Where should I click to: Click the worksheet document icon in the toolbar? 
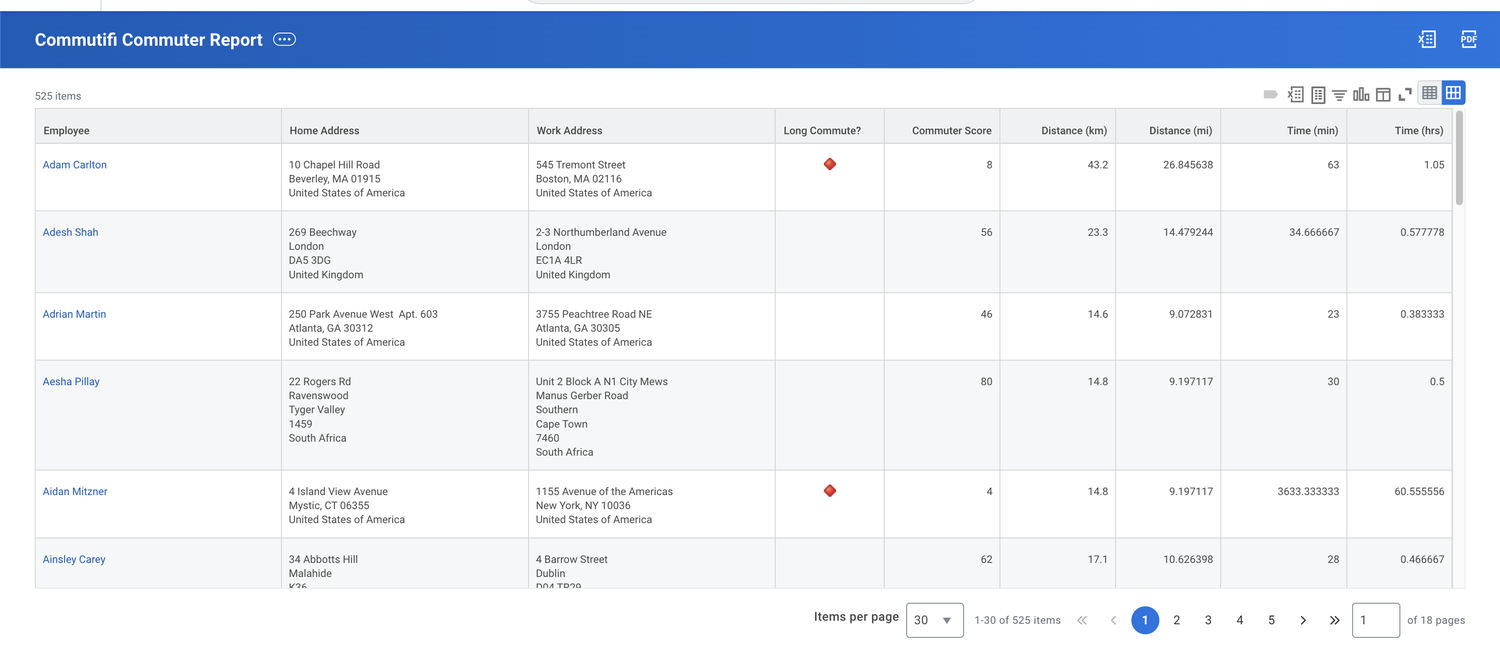point(1317,93)
